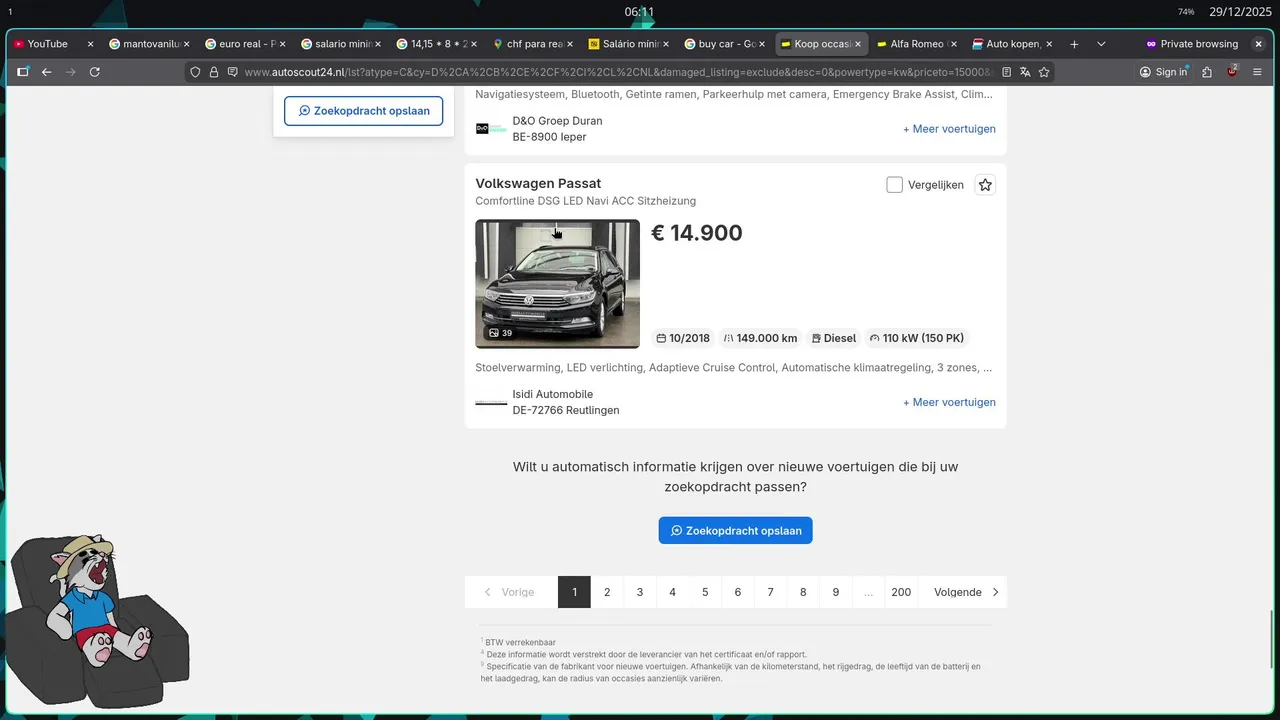Image resolution: width=1280 pixels, height=720 pixels.
Task: Switch to the 'buy car' Google tab
Action: coord(724,44)
